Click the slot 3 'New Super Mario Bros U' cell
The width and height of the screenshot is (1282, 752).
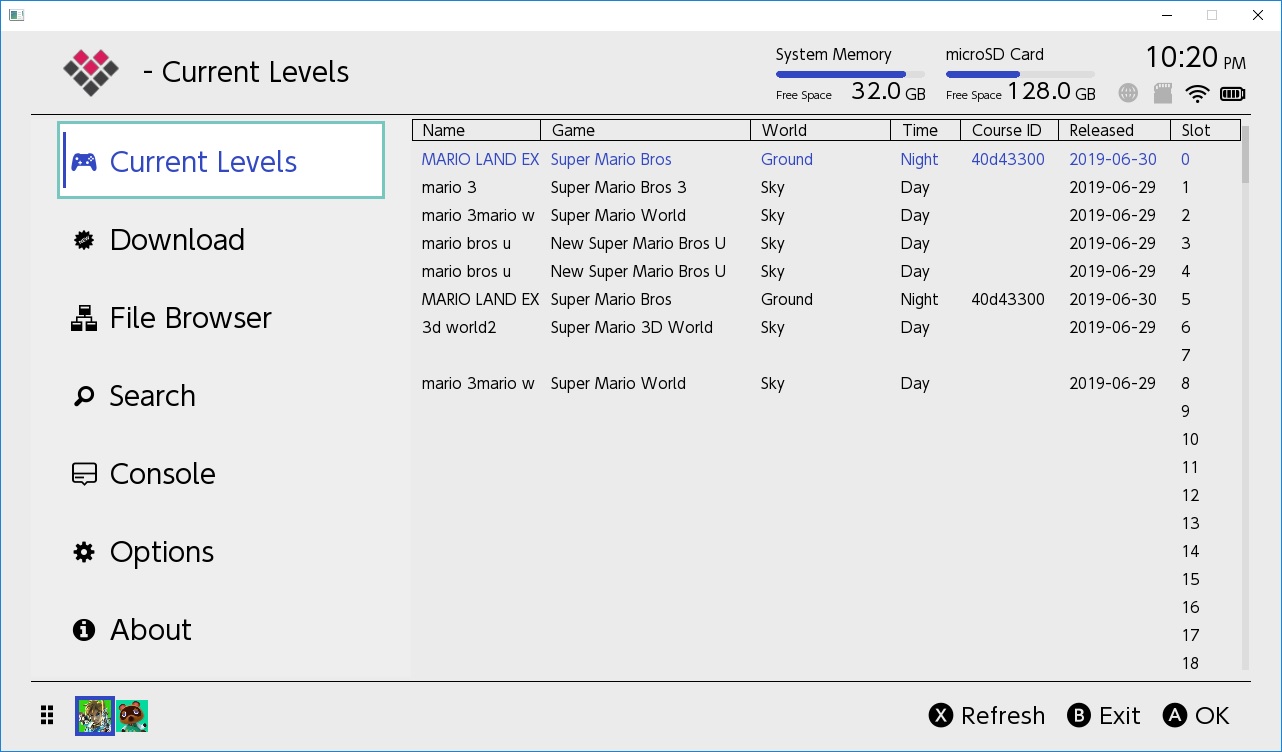pyautogui.click(x=638, y=243)
